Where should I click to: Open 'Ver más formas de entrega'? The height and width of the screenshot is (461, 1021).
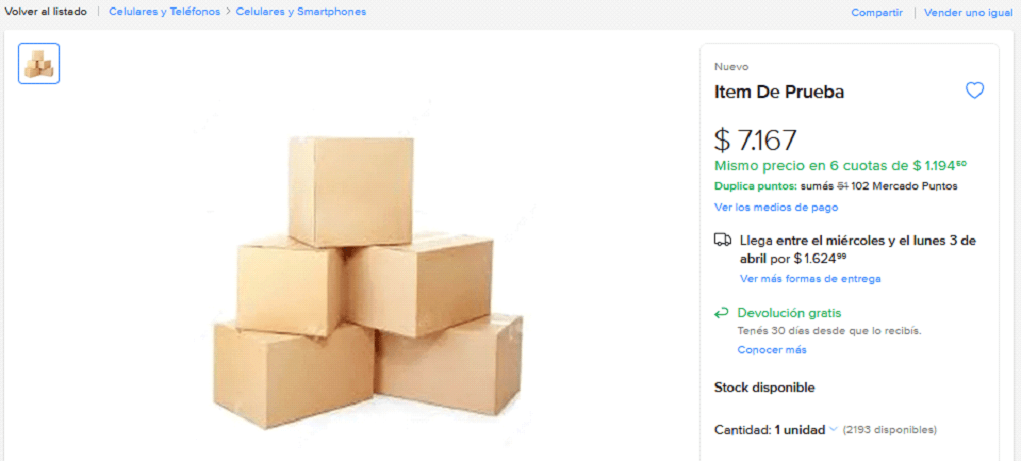click(x=810, y=278)
